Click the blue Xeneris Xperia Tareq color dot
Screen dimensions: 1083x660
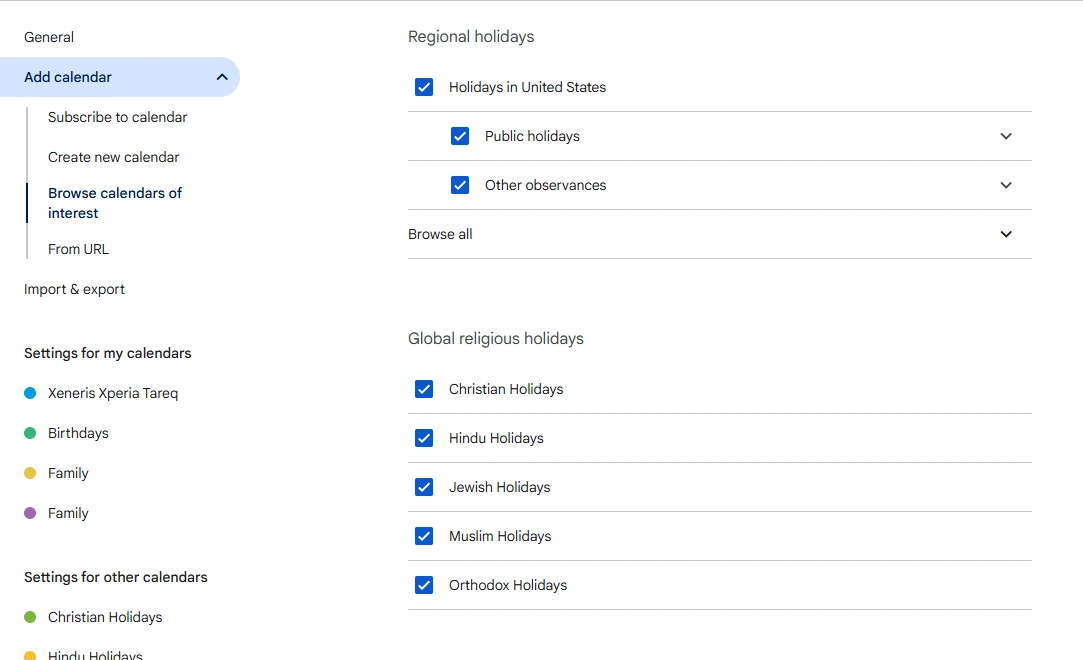(30, 393)
